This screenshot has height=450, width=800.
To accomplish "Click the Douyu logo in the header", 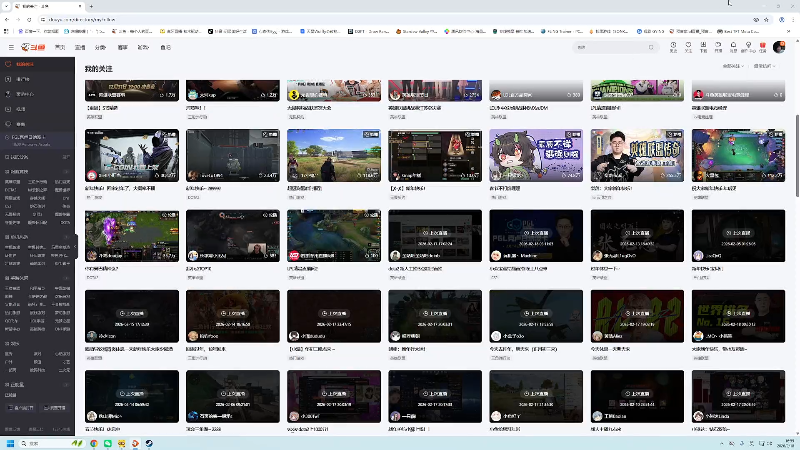I will point(33,47).
